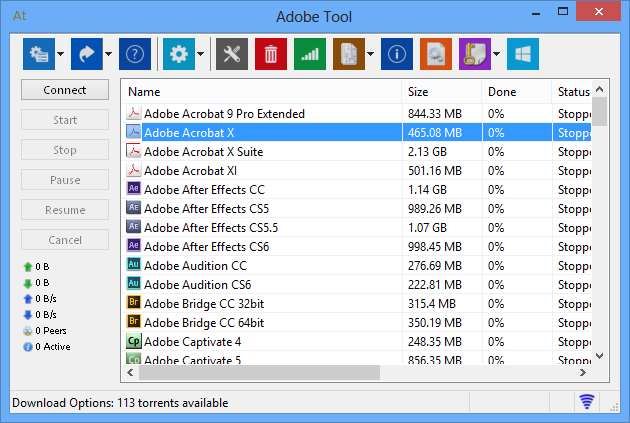This screenshot has height=423, width=630.
Task: Expand dropdown beside purple key icon
Action: 497,54
